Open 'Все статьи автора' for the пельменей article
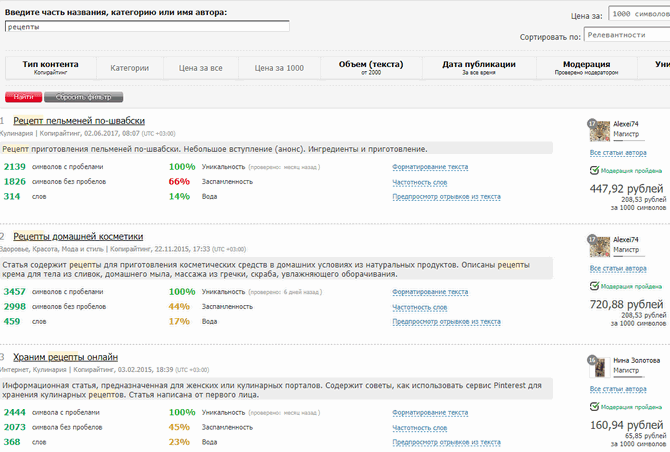Viewport: 670px width, 452px height. pos(618,153)
